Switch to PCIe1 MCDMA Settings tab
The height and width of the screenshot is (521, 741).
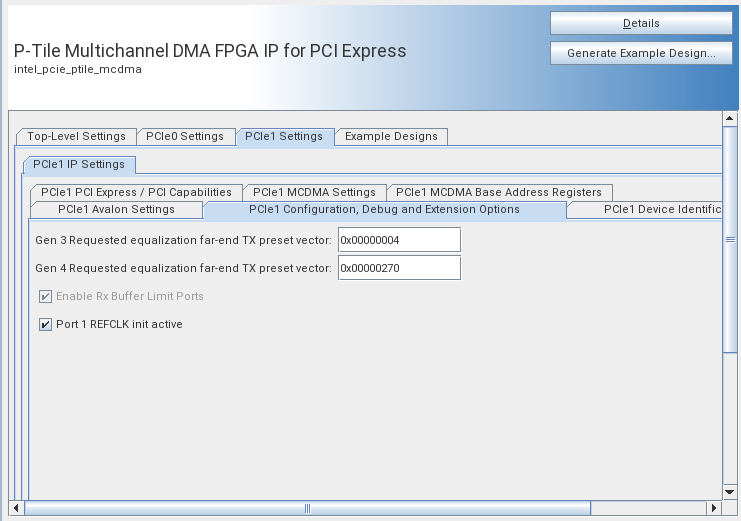(x=314, y=192)
